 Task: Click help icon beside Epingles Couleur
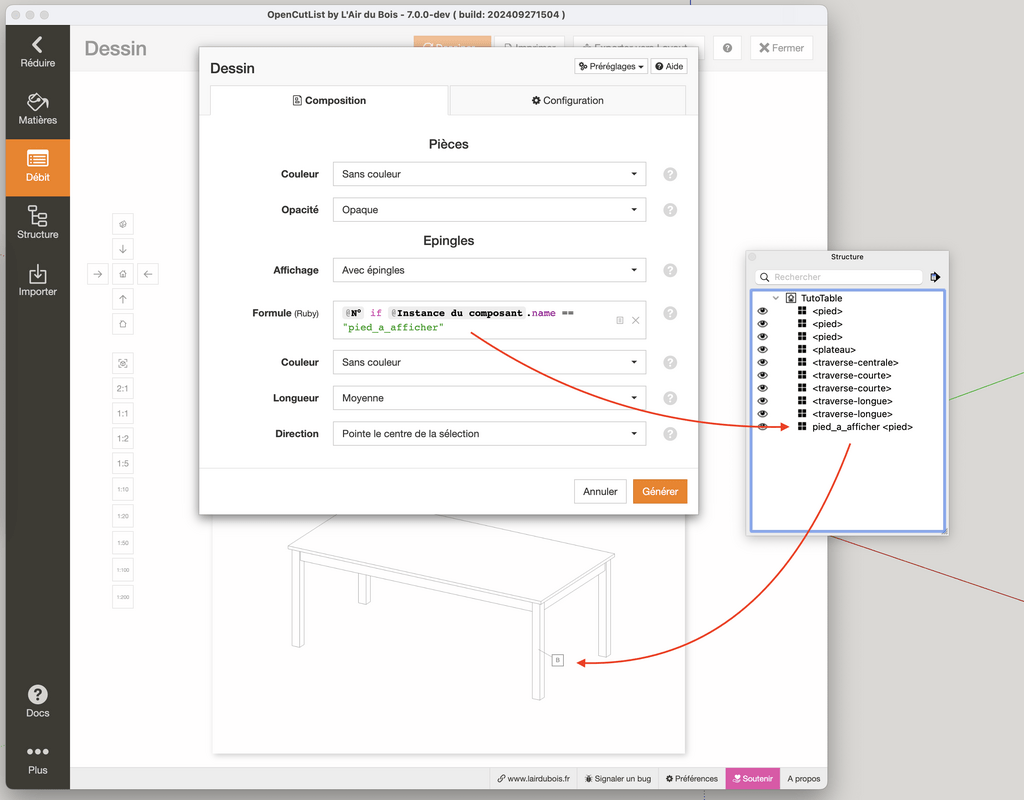coord(670,362)
